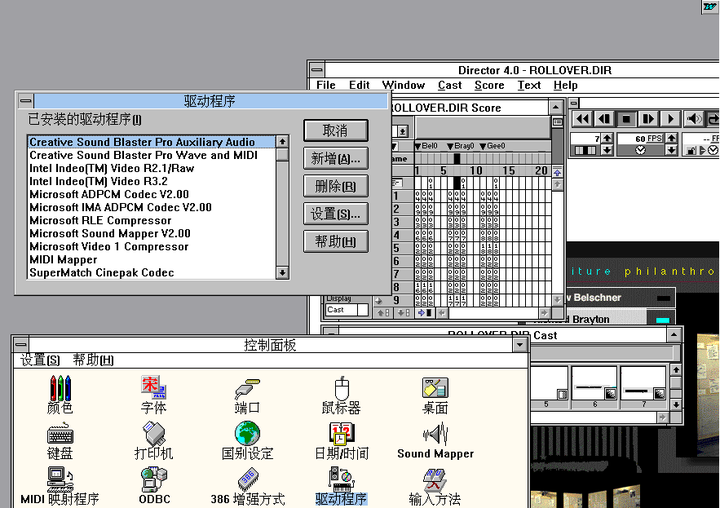Select Microsoft Sound Mapper V2.00 driver
The image size is (720, 508).
pos(109,233)
